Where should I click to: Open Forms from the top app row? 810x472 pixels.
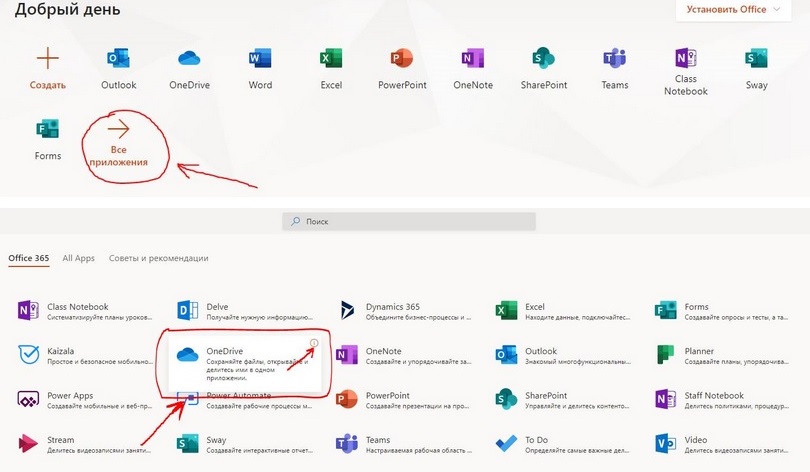click(x=48, y=139)
